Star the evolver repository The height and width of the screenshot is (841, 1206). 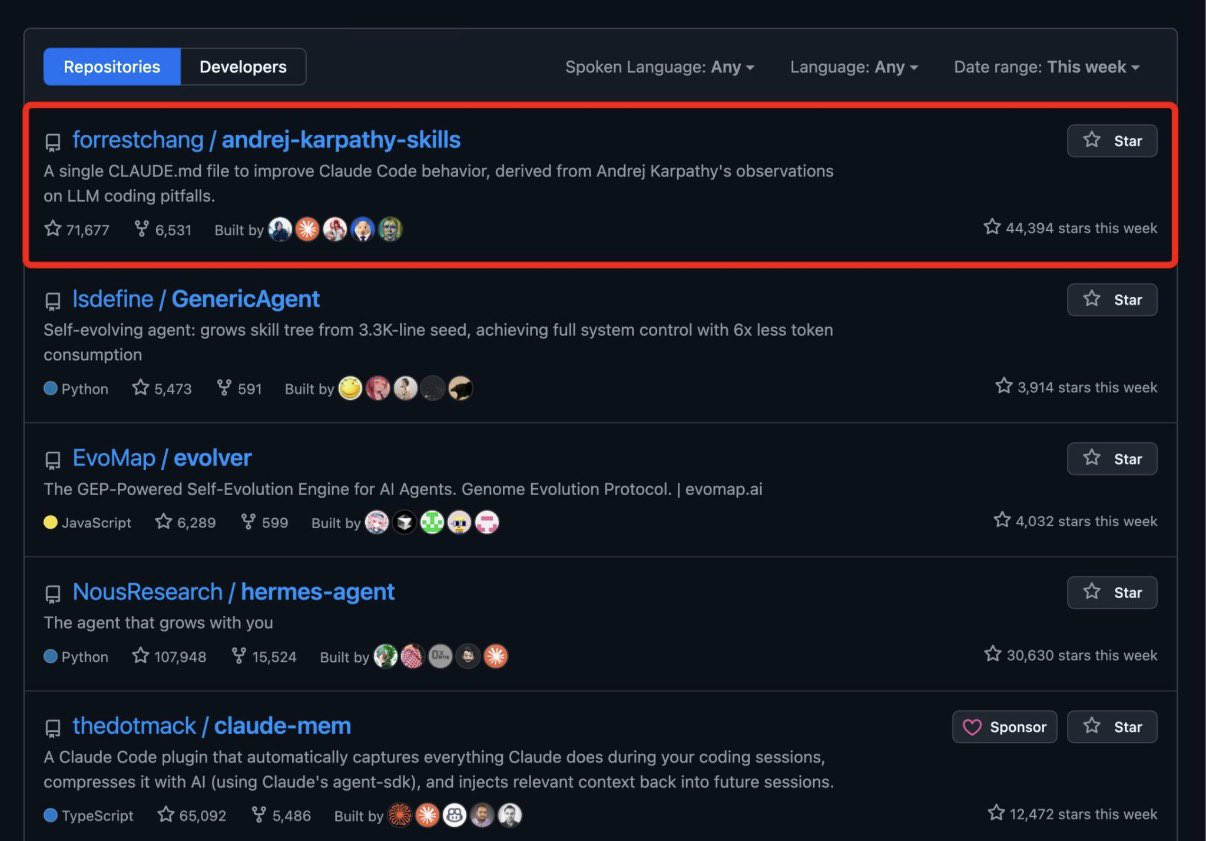coord(1112,459)
